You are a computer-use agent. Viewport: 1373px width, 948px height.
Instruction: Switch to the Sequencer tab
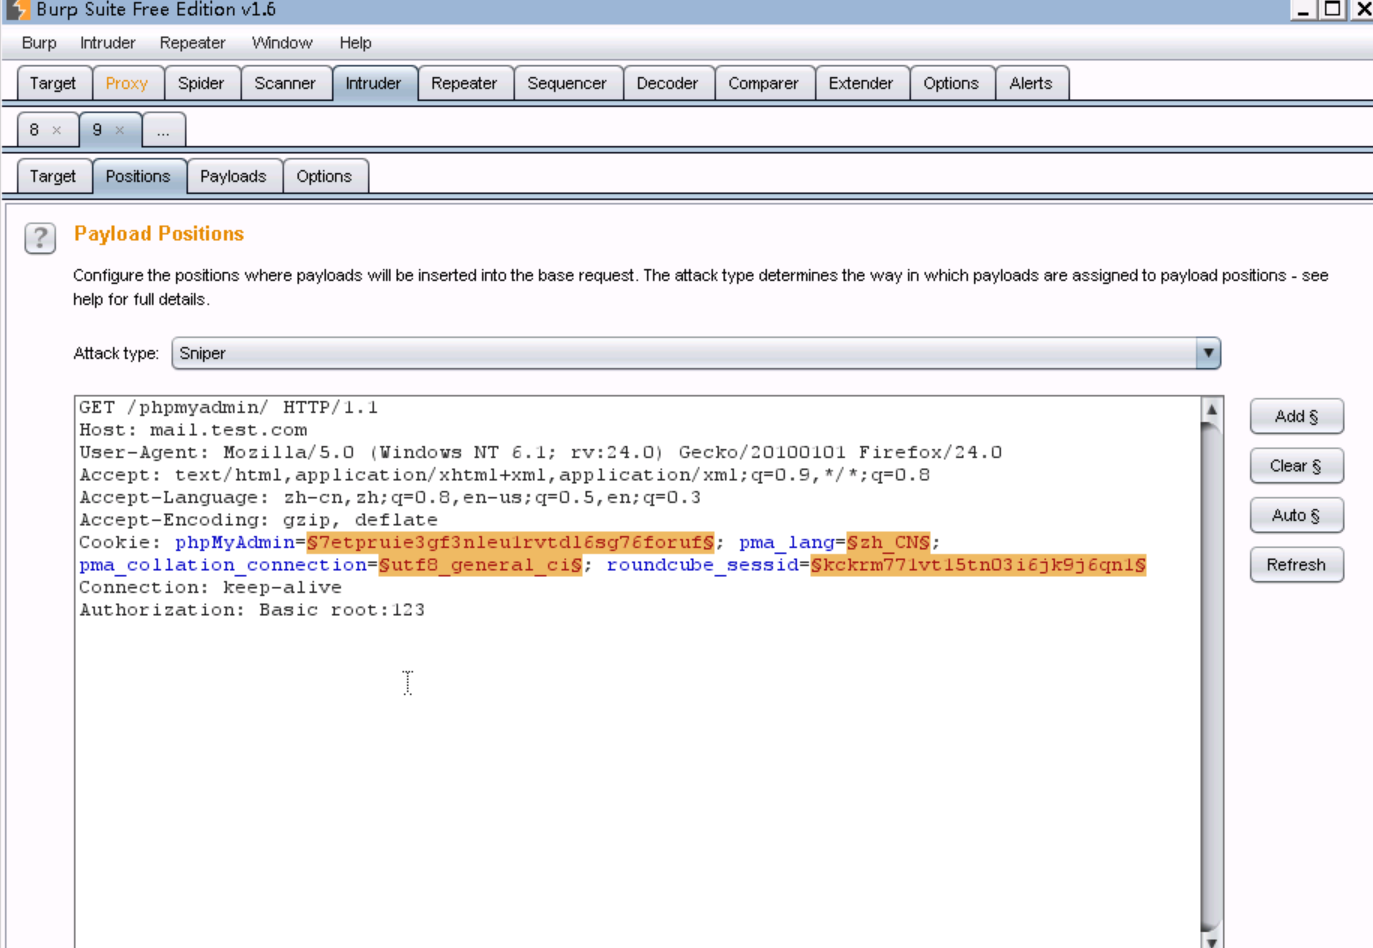point(567,83)
